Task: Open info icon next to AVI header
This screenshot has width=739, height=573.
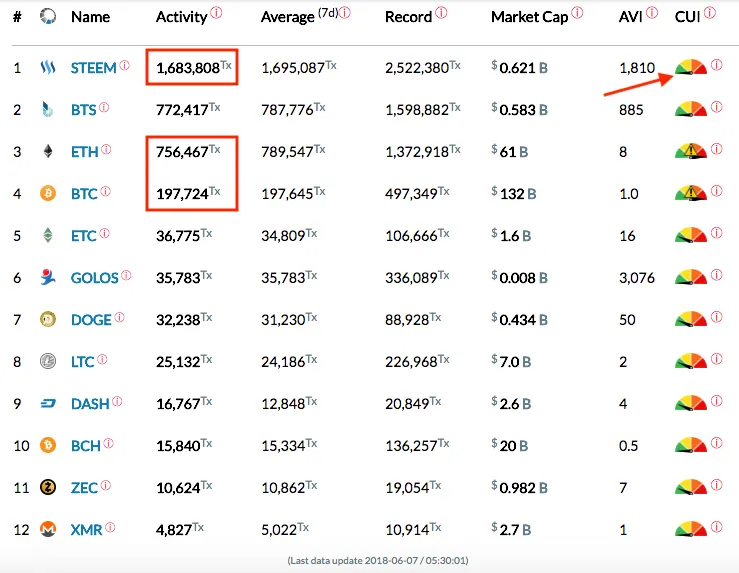Action: click(652, 13)
